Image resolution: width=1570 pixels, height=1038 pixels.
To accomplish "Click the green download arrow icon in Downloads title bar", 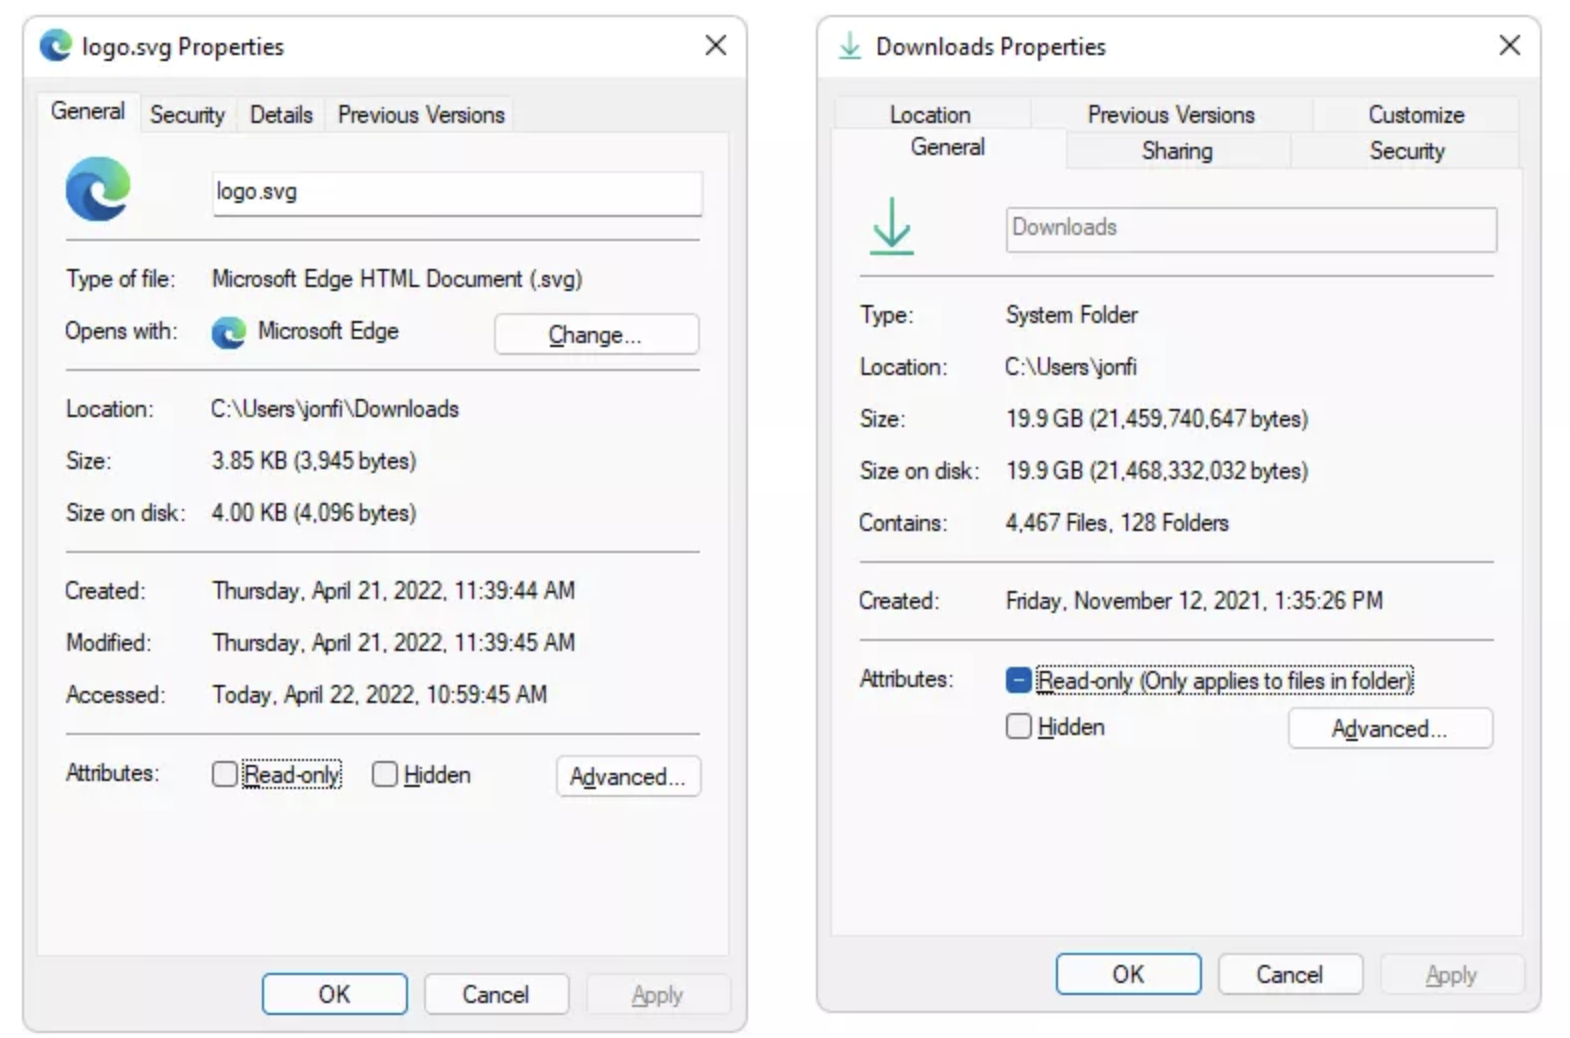I will tap(849, 46).
